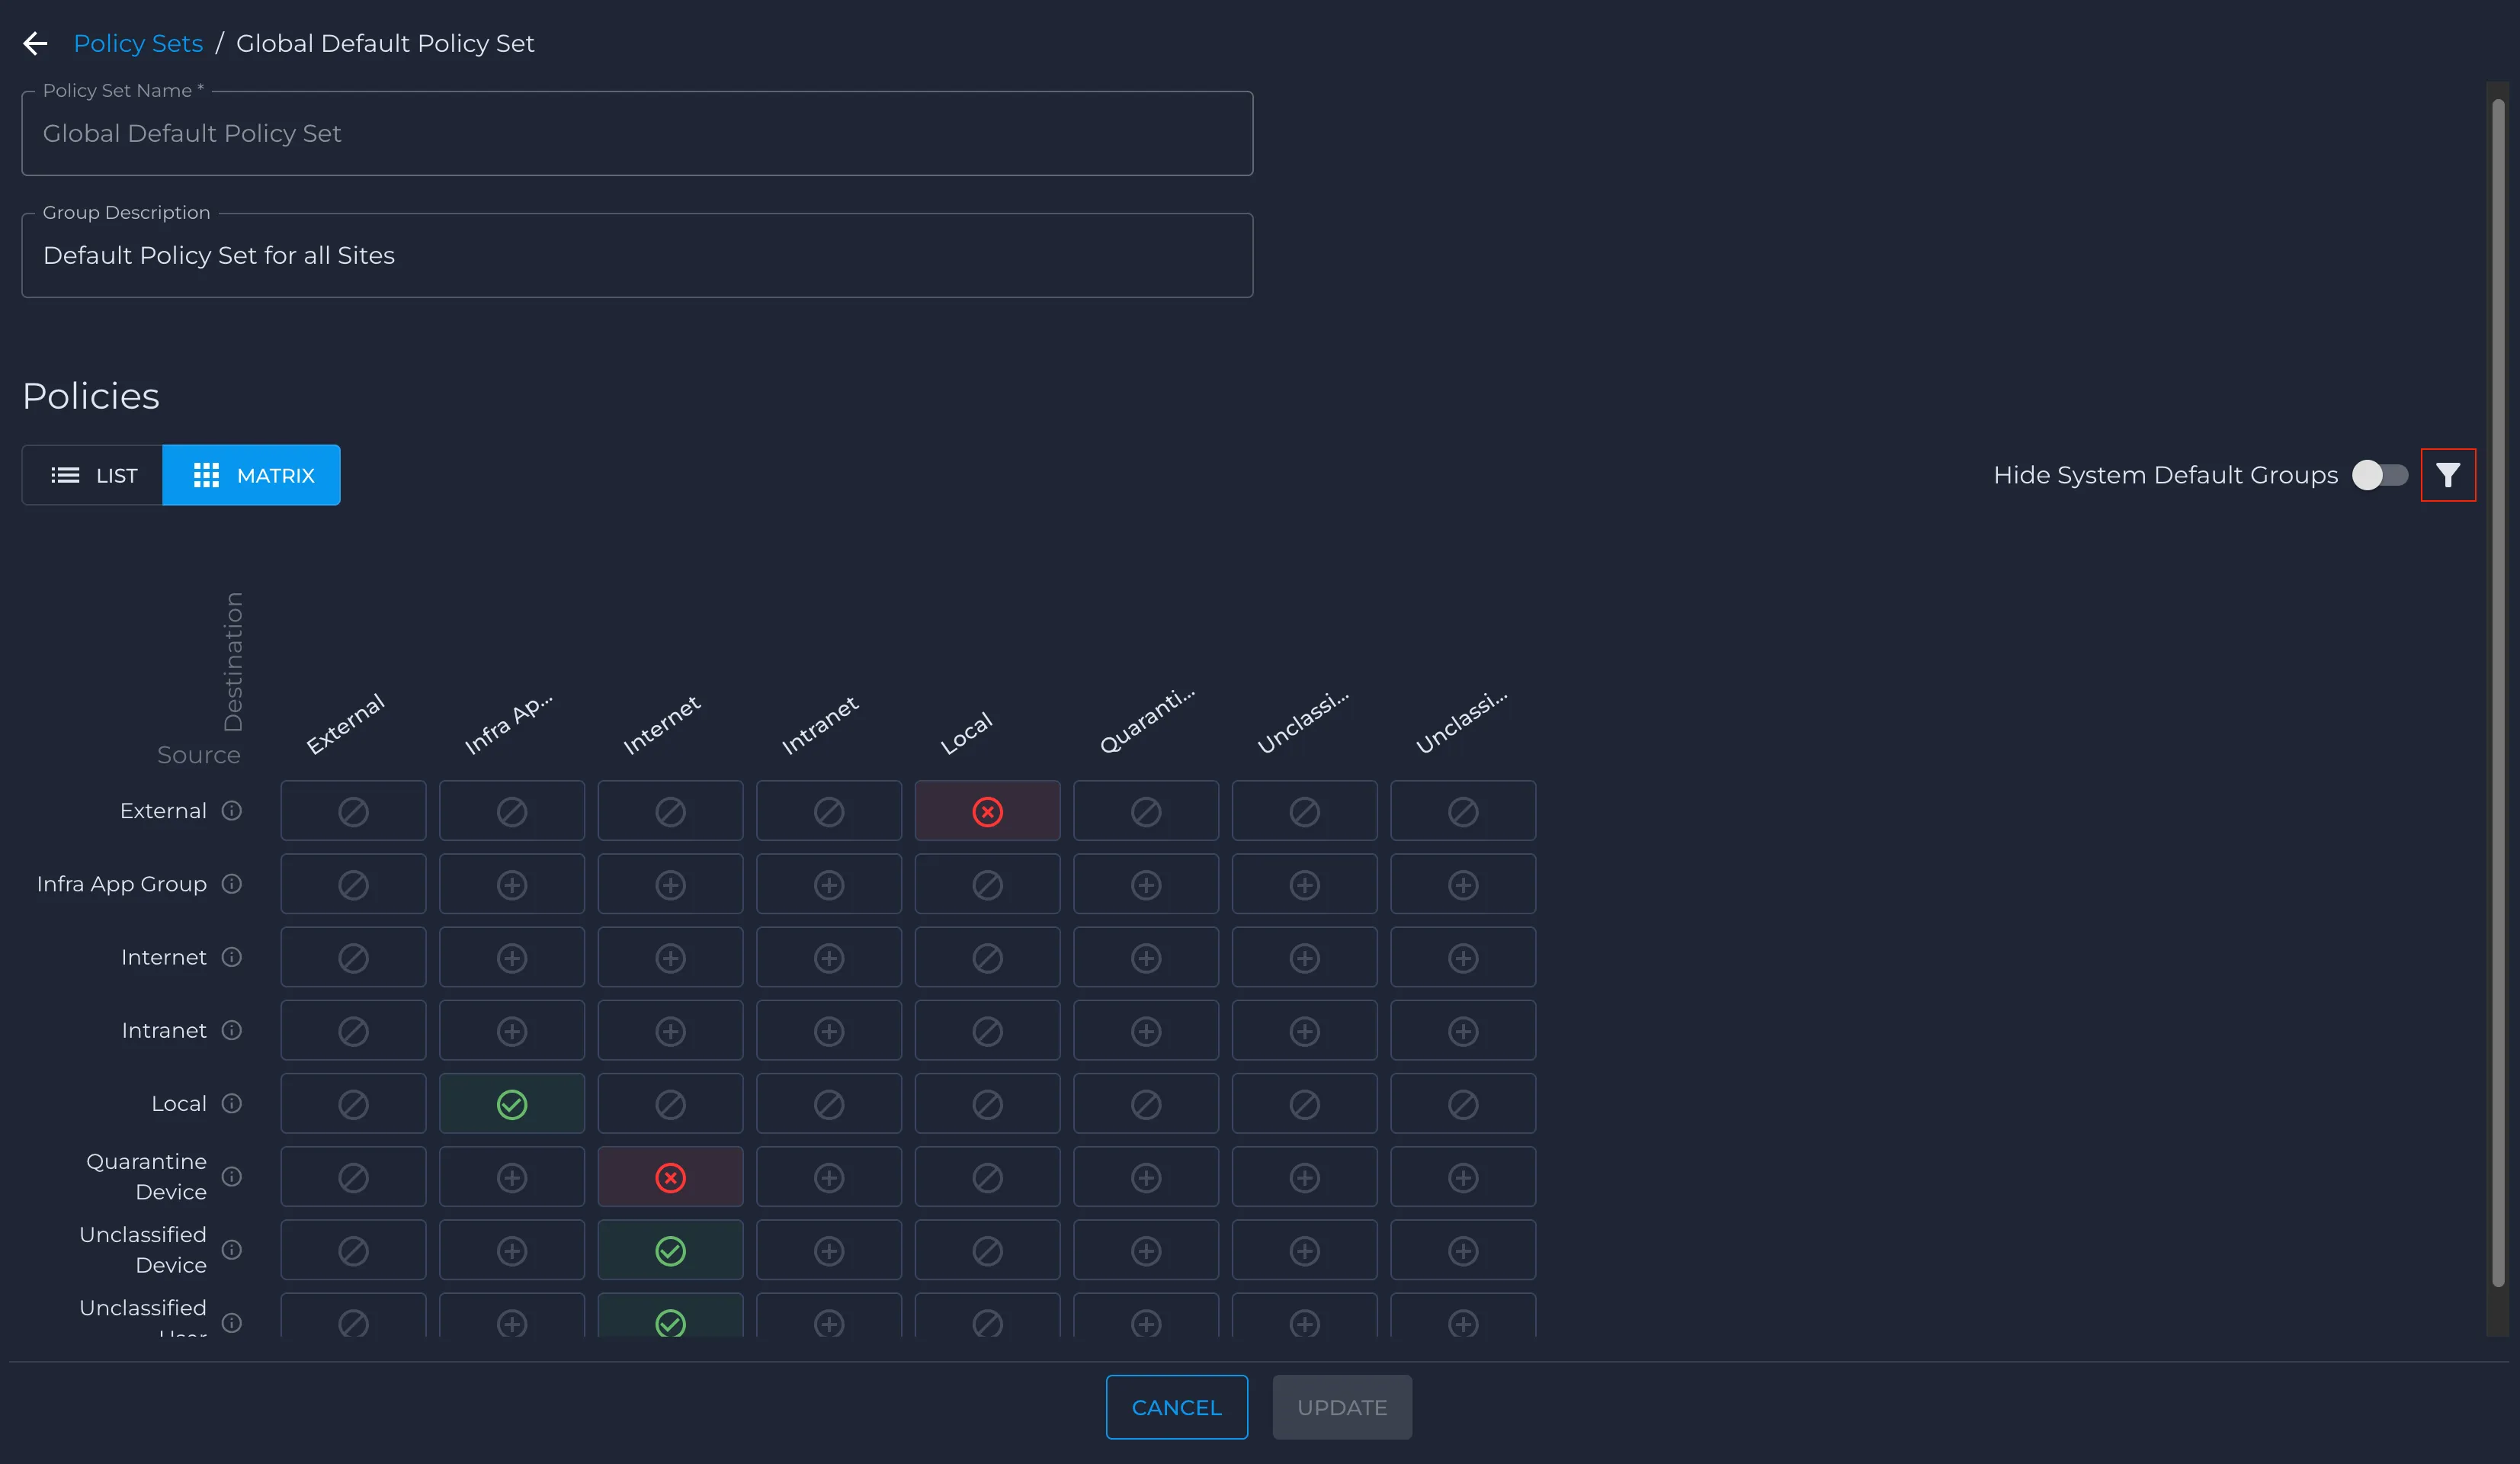Viewport: 2520px width, 1464px height.
Task: Click info icon next to Intranet source
Action: tap(232, 1030)
